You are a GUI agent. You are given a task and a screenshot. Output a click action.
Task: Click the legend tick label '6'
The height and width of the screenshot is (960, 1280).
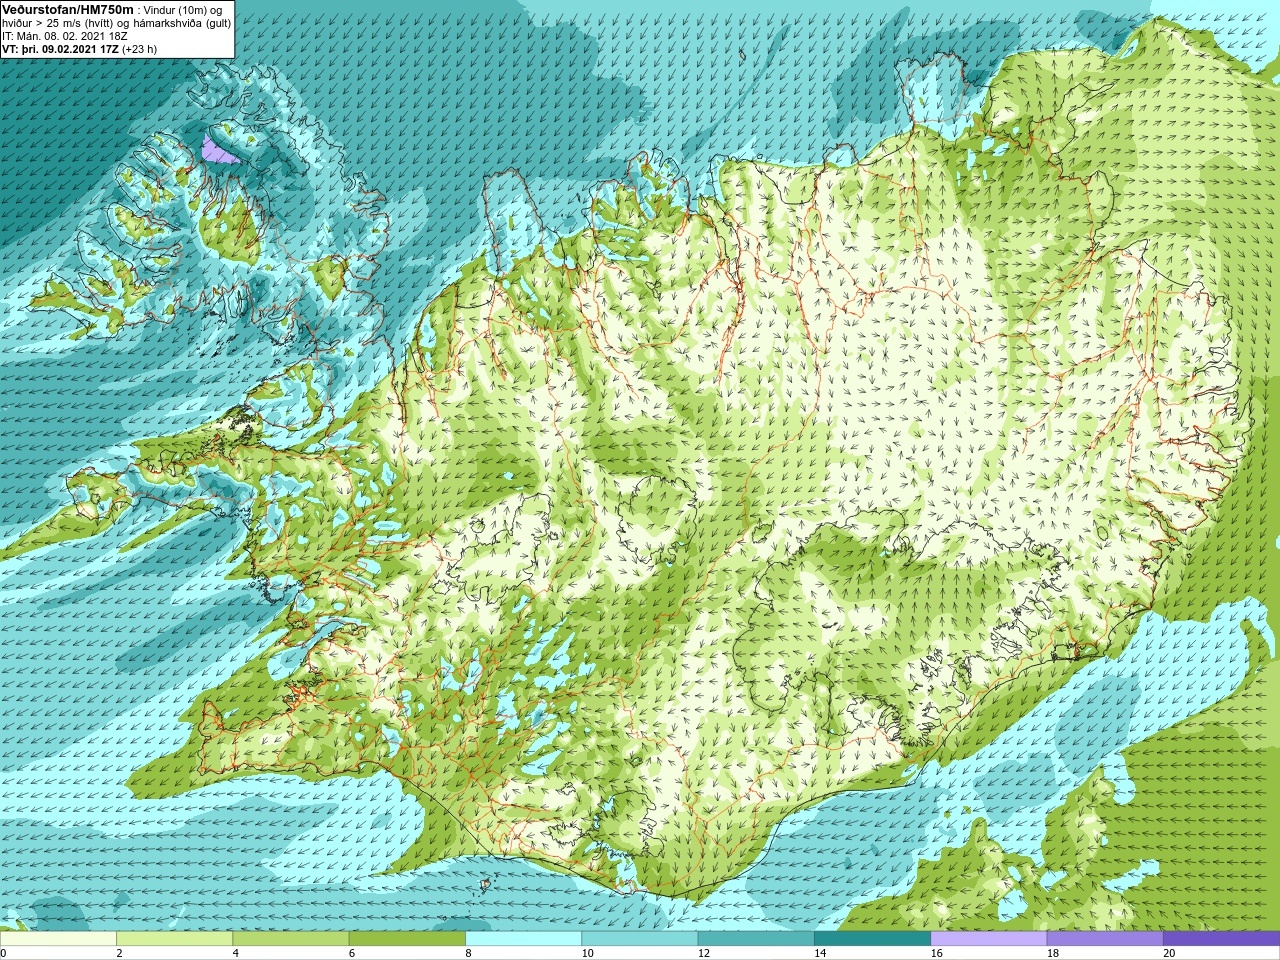[352, 953]
